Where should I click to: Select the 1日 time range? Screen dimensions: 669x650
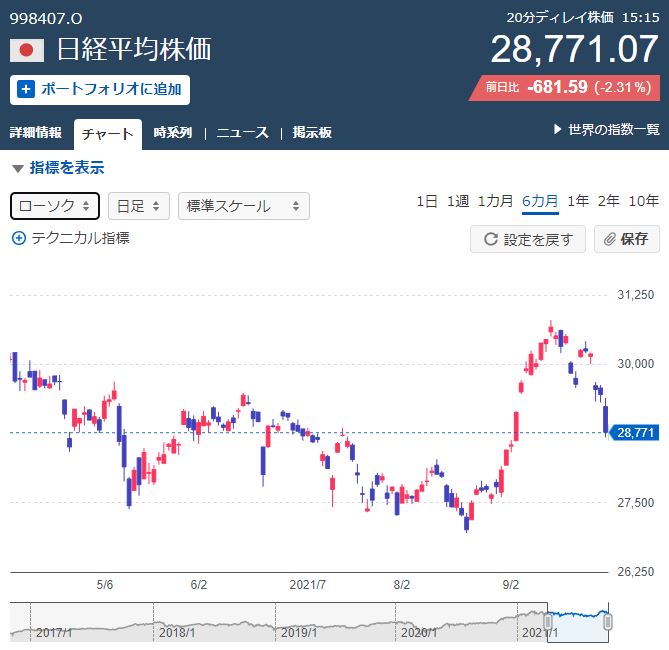coord(427,201)
